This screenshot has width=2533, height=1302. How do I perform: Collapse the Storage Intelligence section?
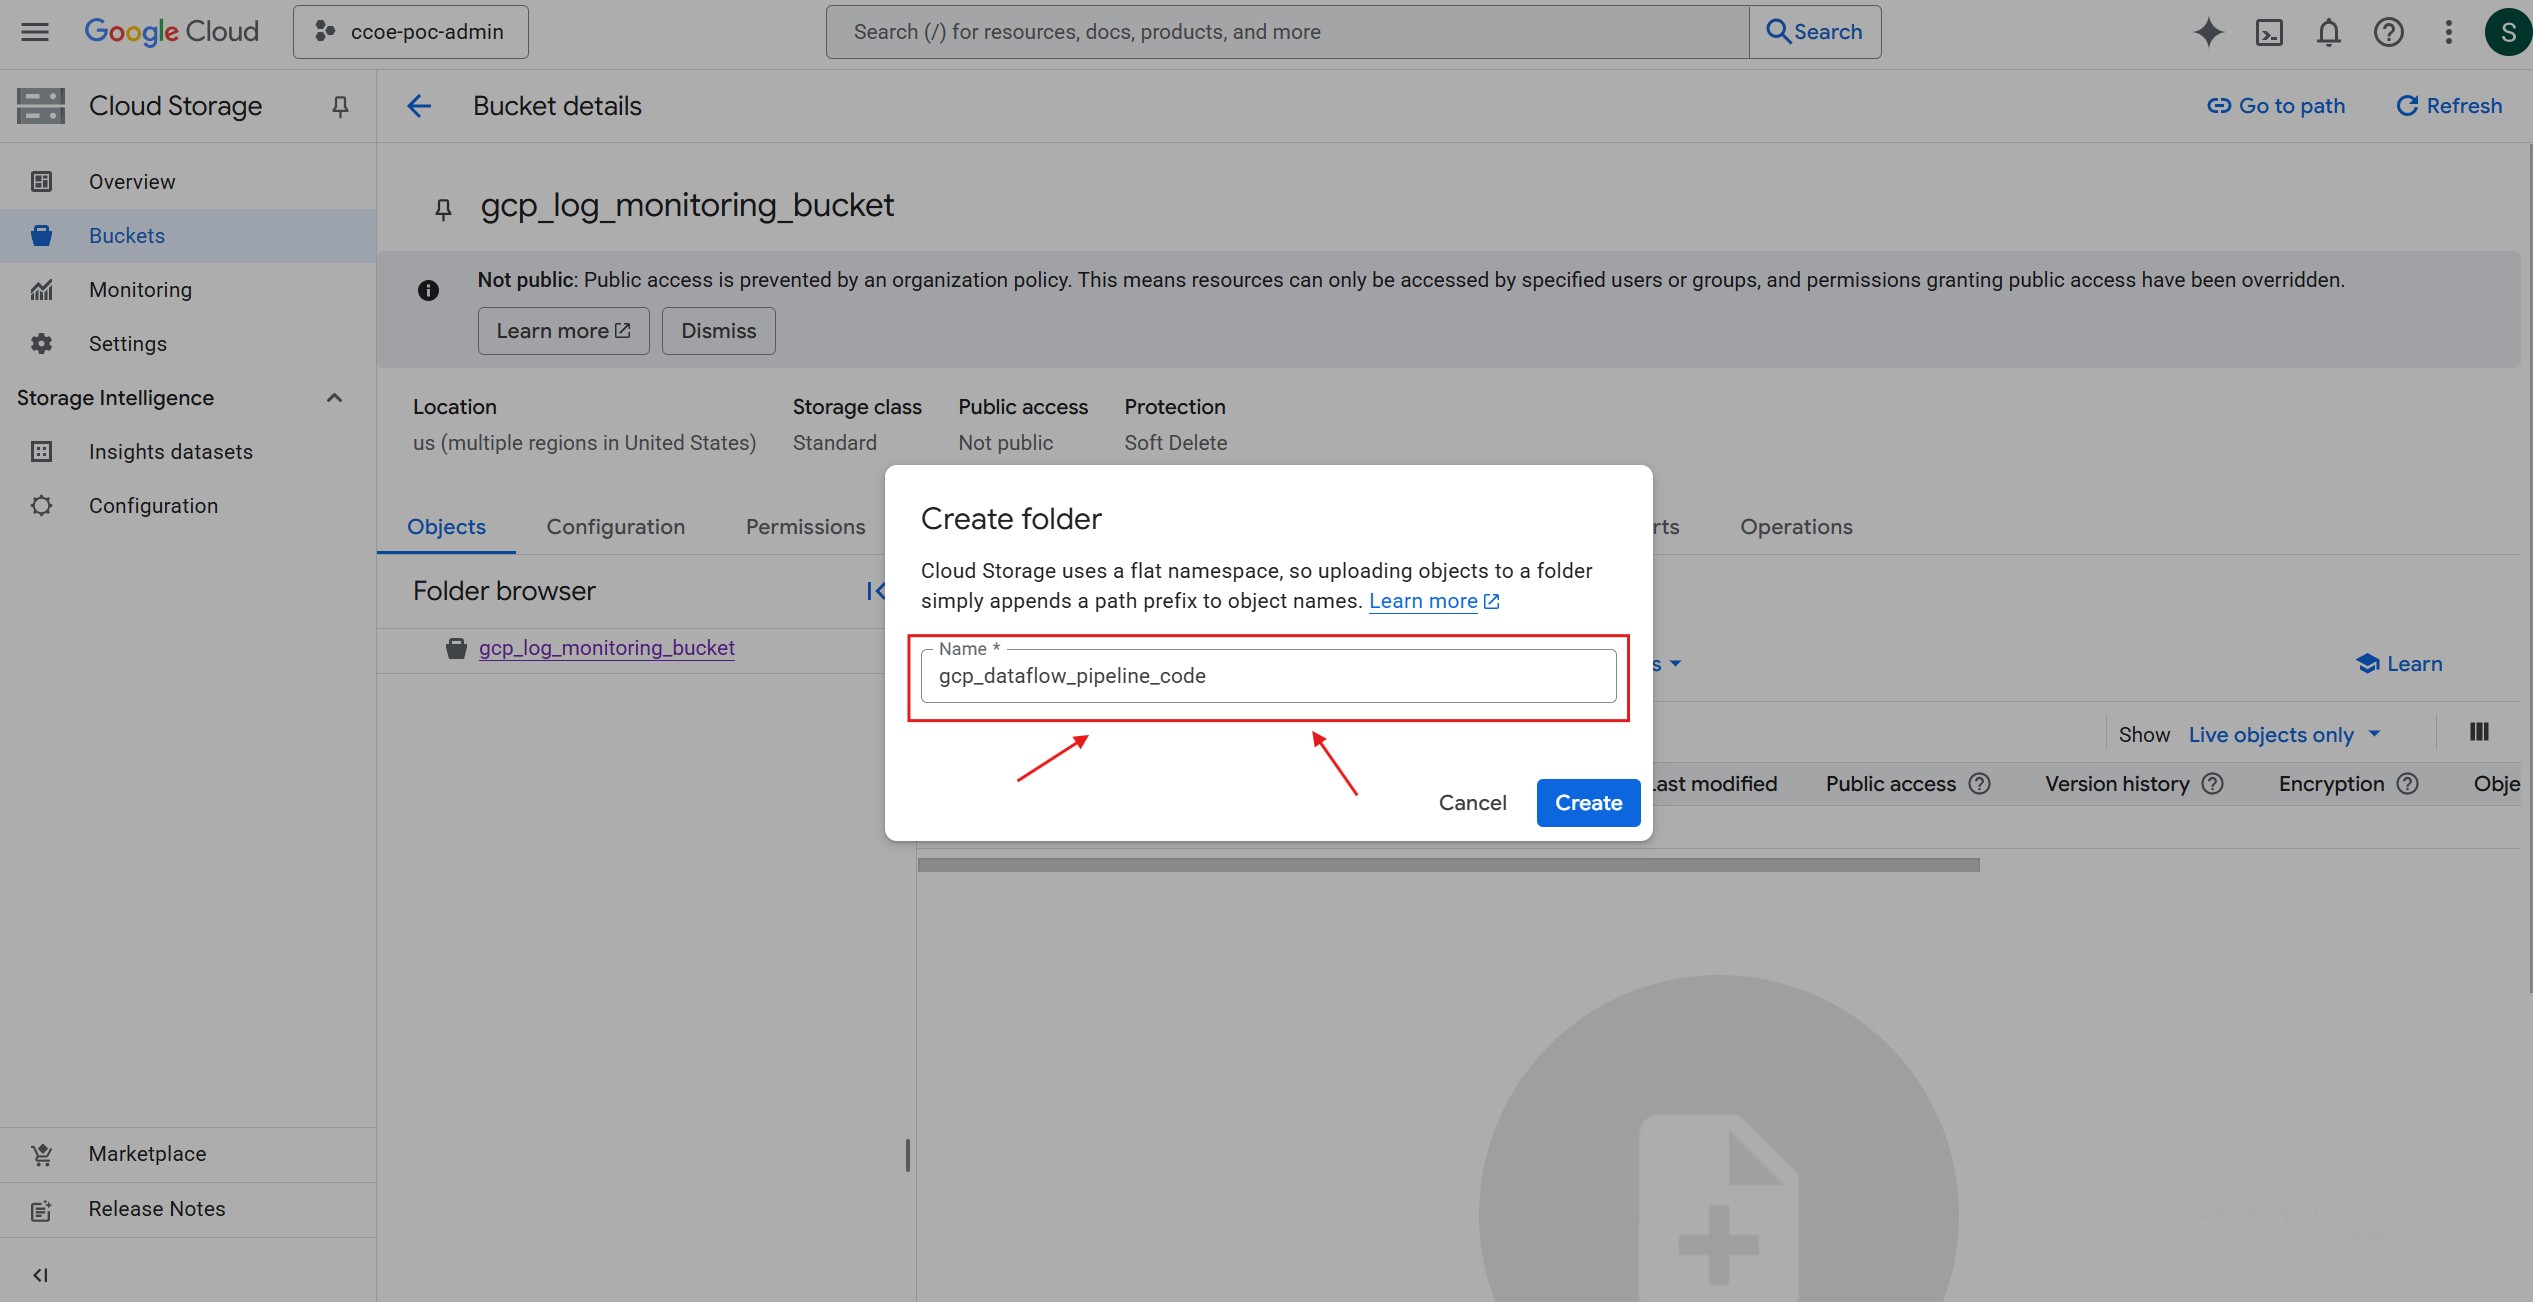tap(334, 398)
